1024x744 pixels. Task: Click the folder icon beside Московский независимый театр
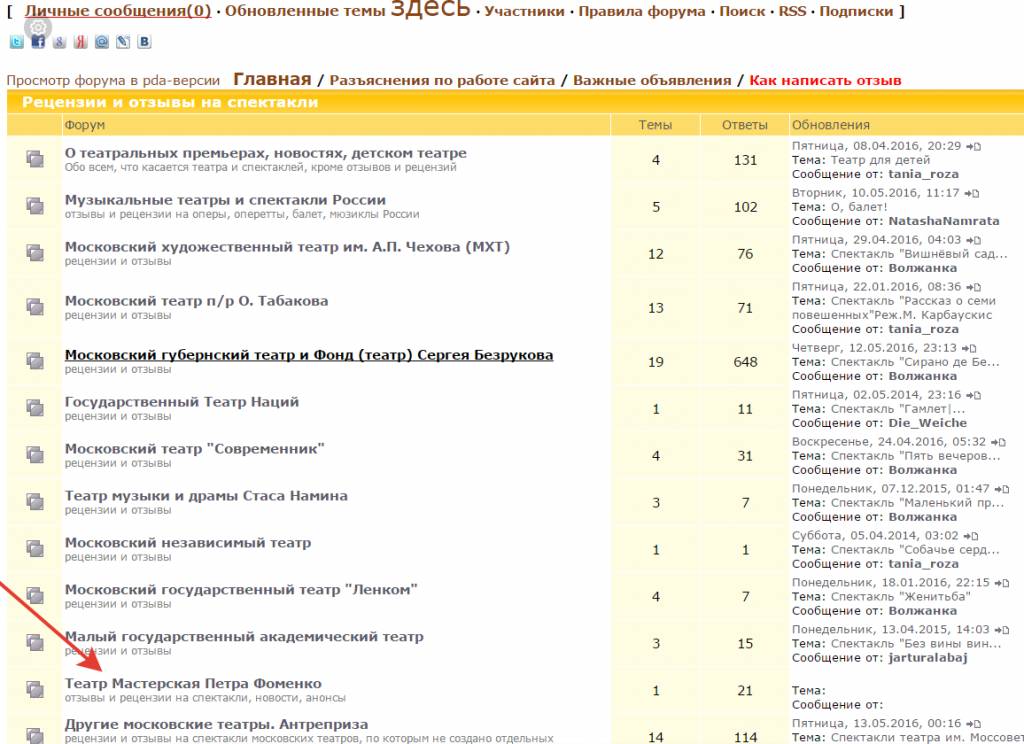click(35, 549)
